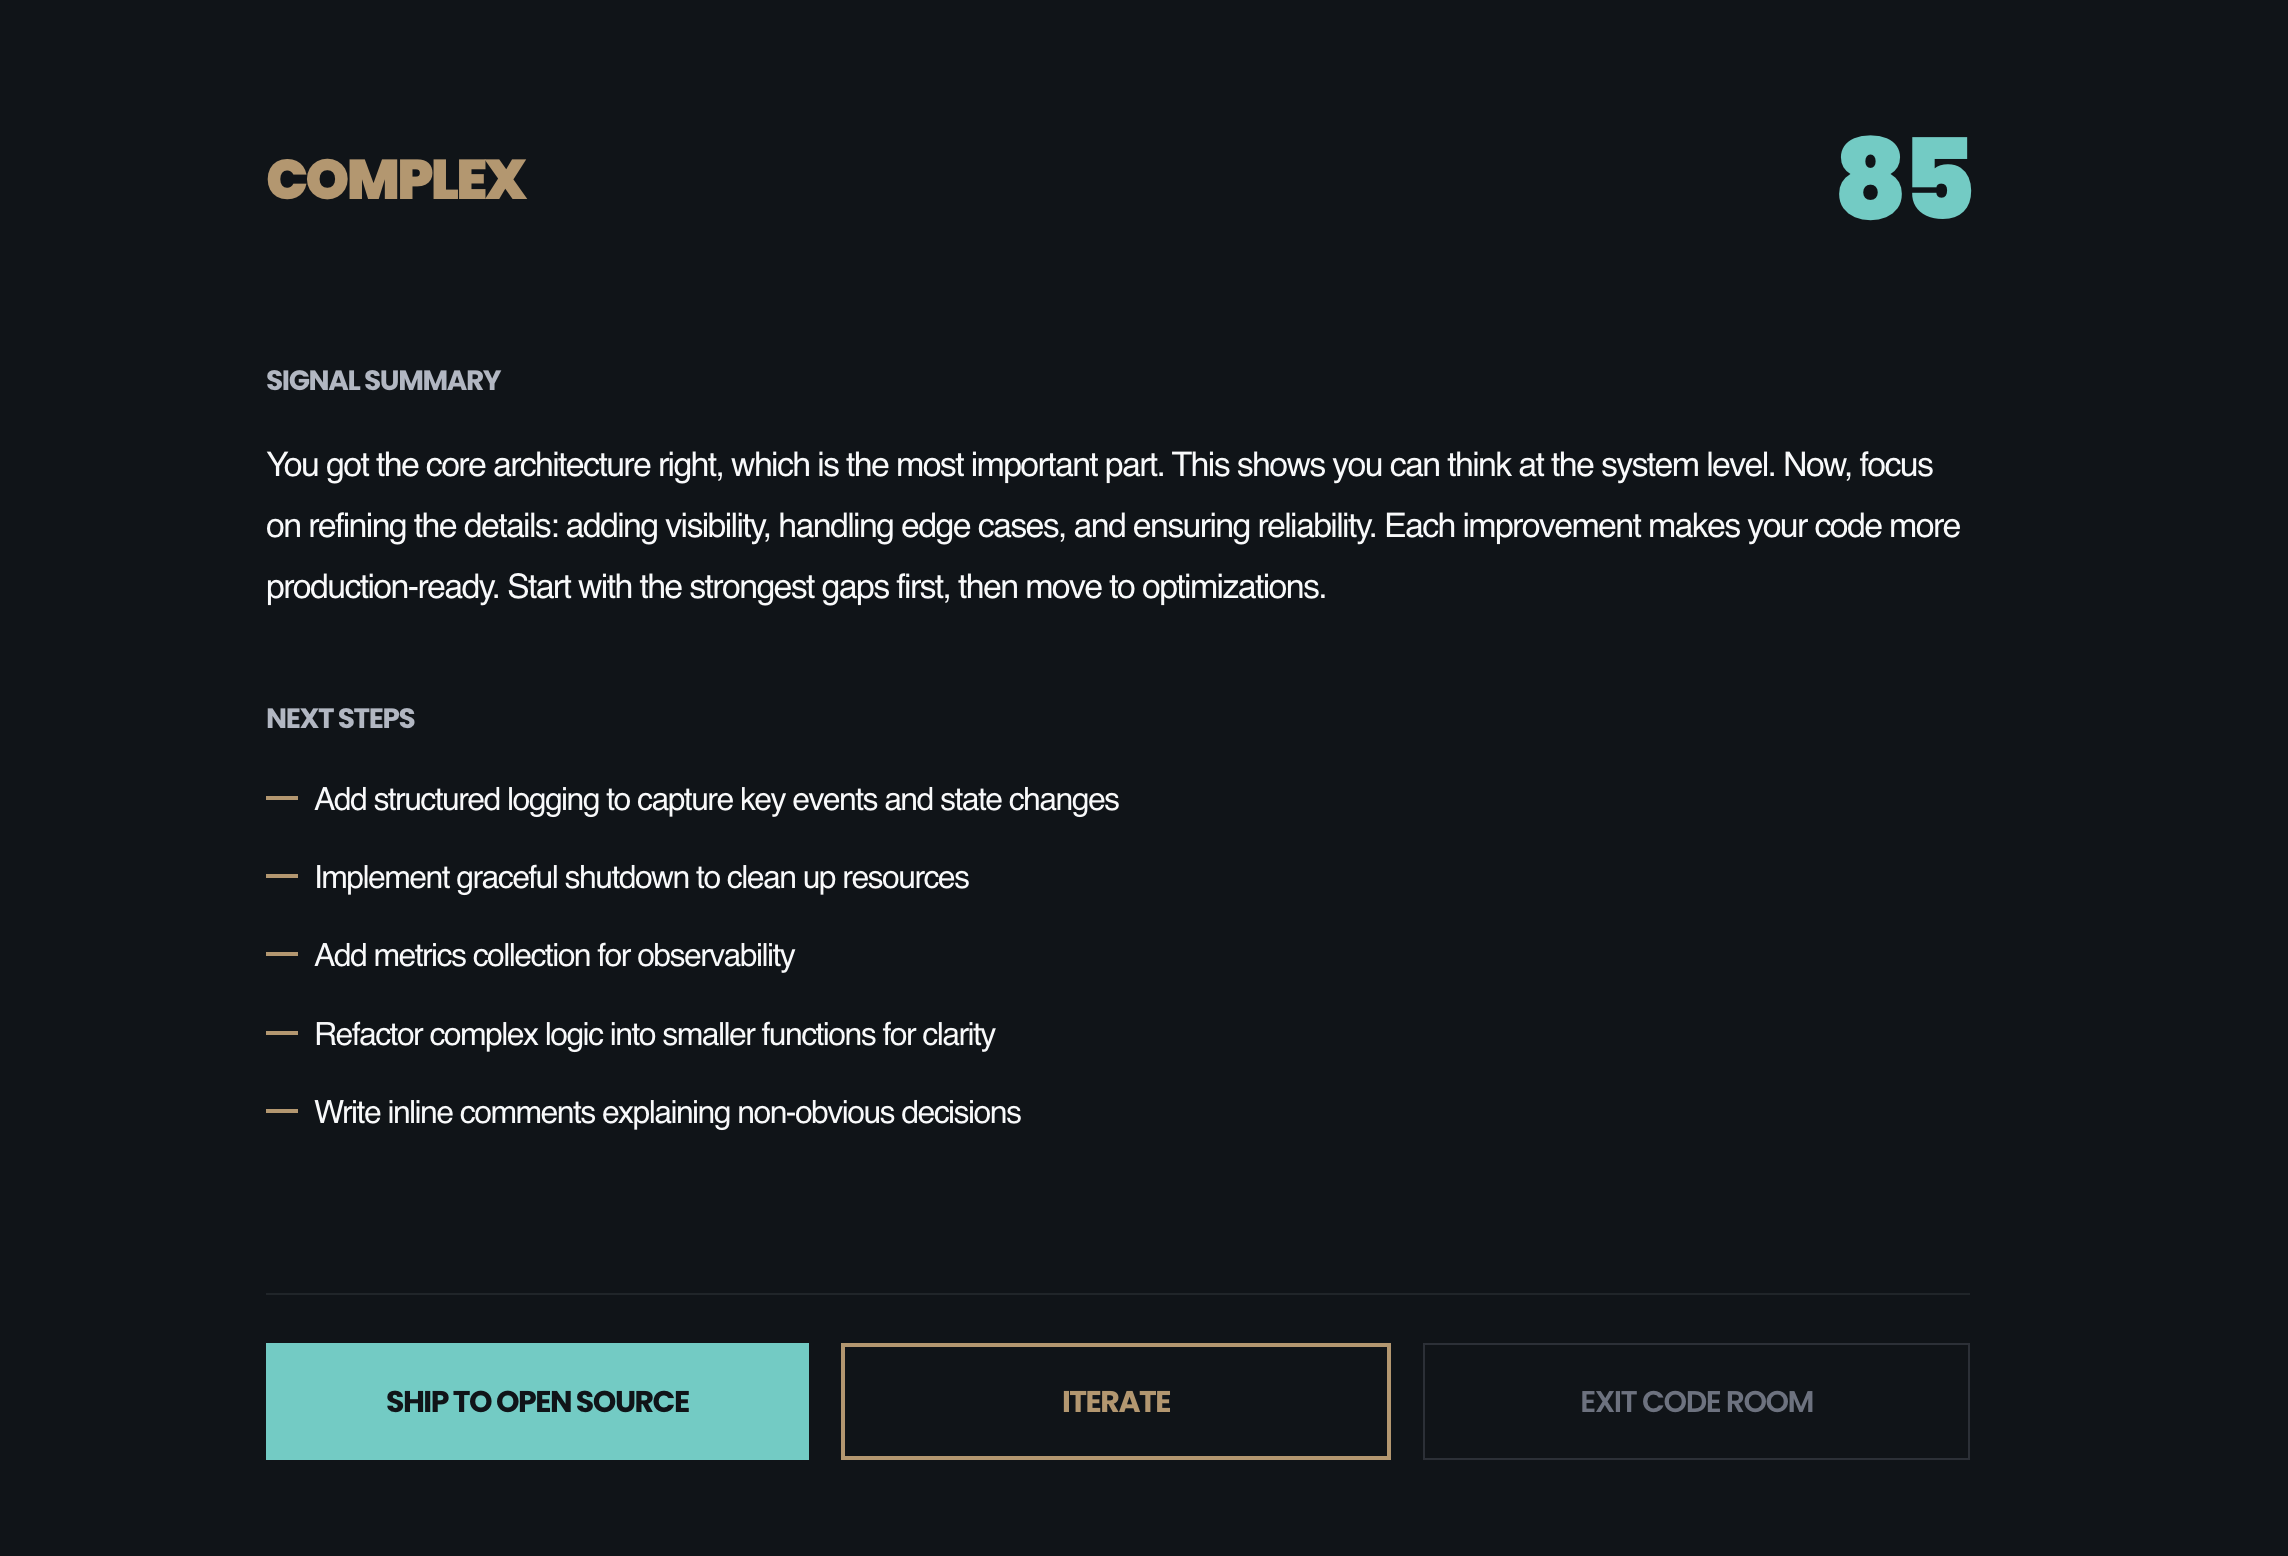Click the ITERATE button
The height and width of the screenshot is (1556, 2288).
tap(1116, 1401)
